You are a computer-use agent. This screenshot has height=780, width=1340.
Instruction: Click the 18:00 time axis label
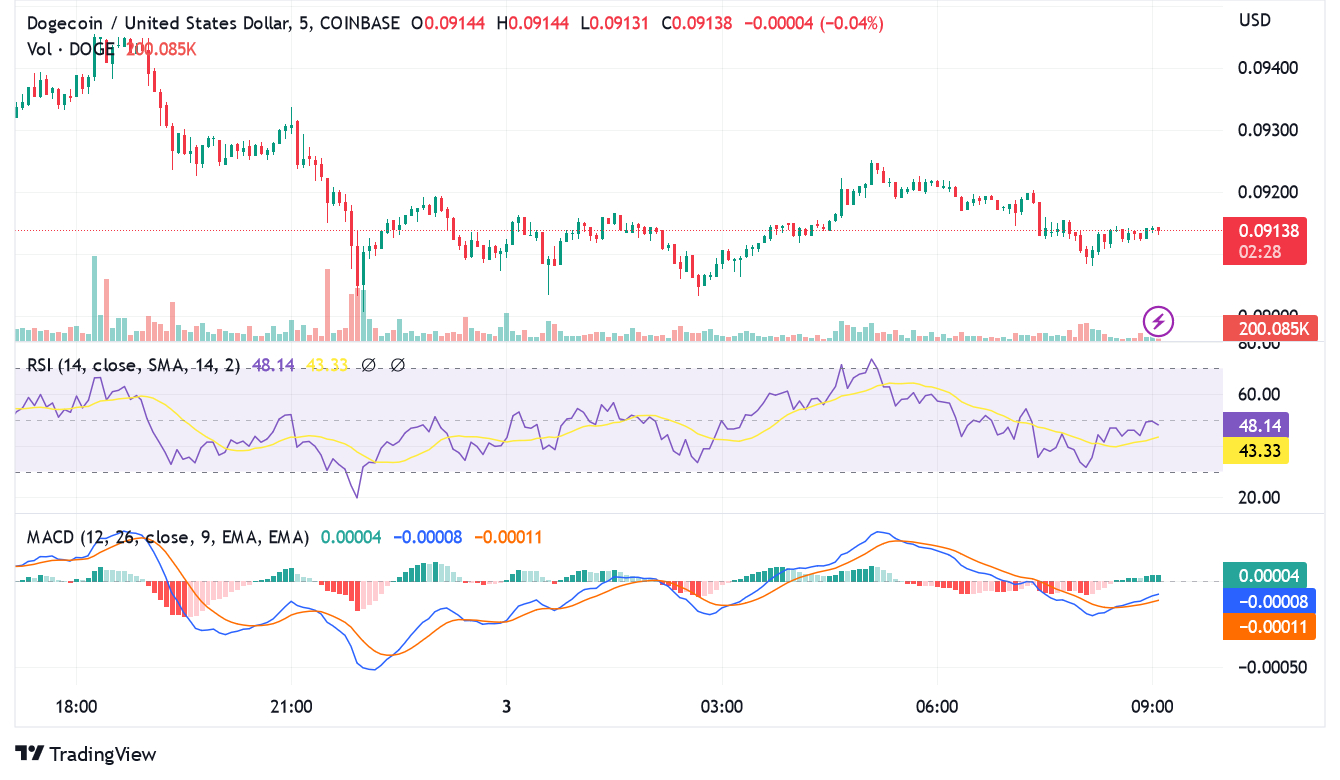click(76, 707)
